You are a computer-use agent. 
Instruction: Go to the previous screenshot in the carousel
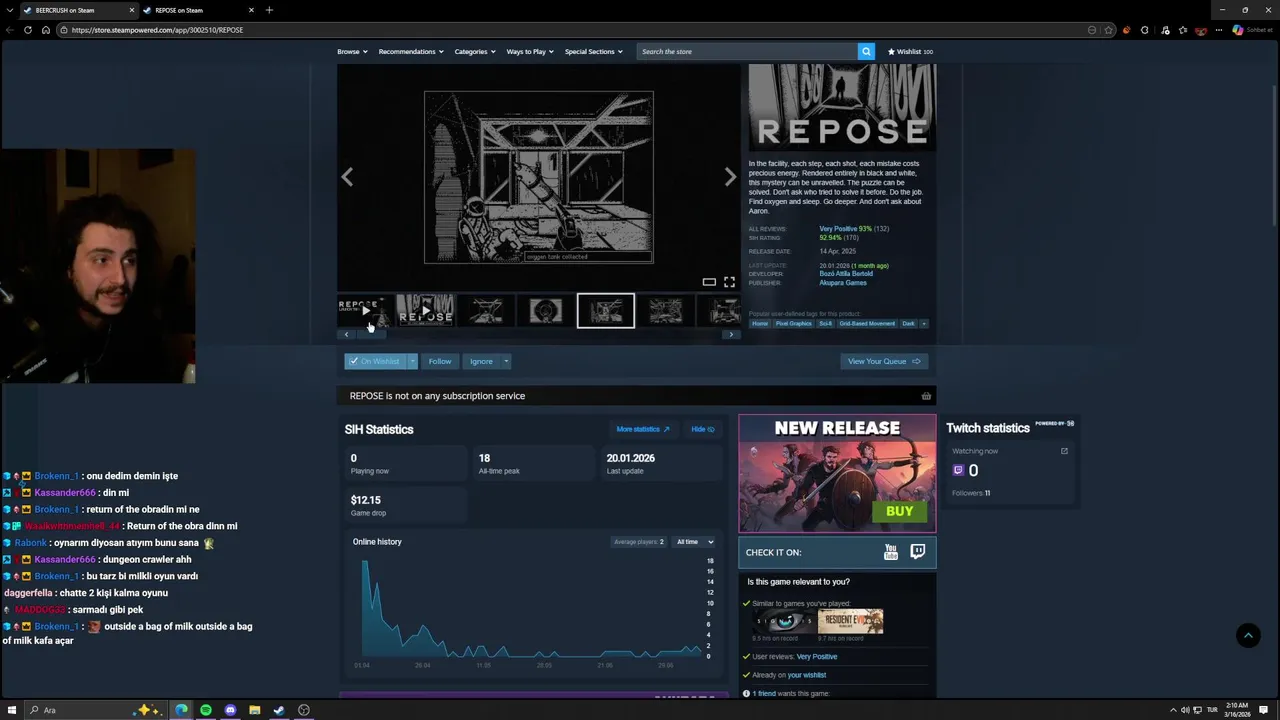coord(347,177)
